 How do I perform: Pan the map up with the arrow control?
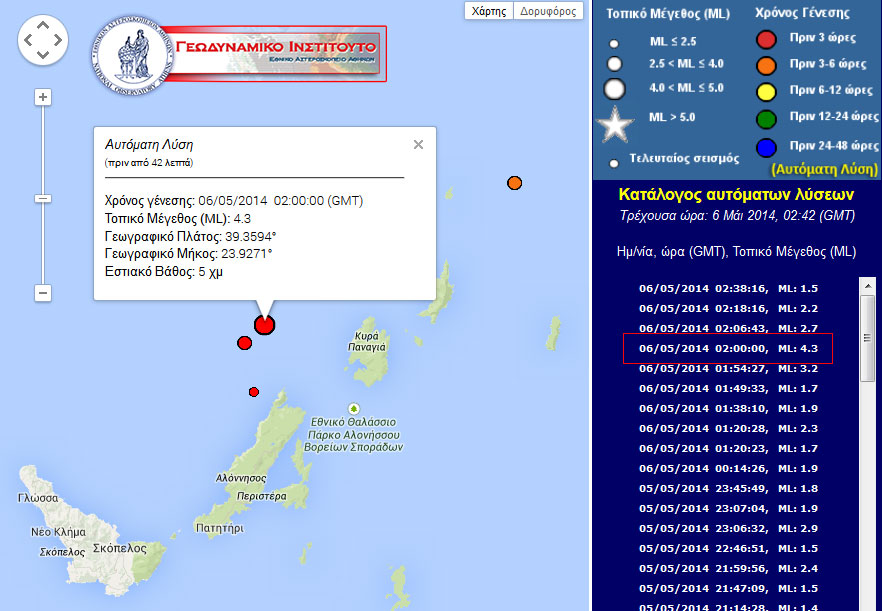coord(43,25)
